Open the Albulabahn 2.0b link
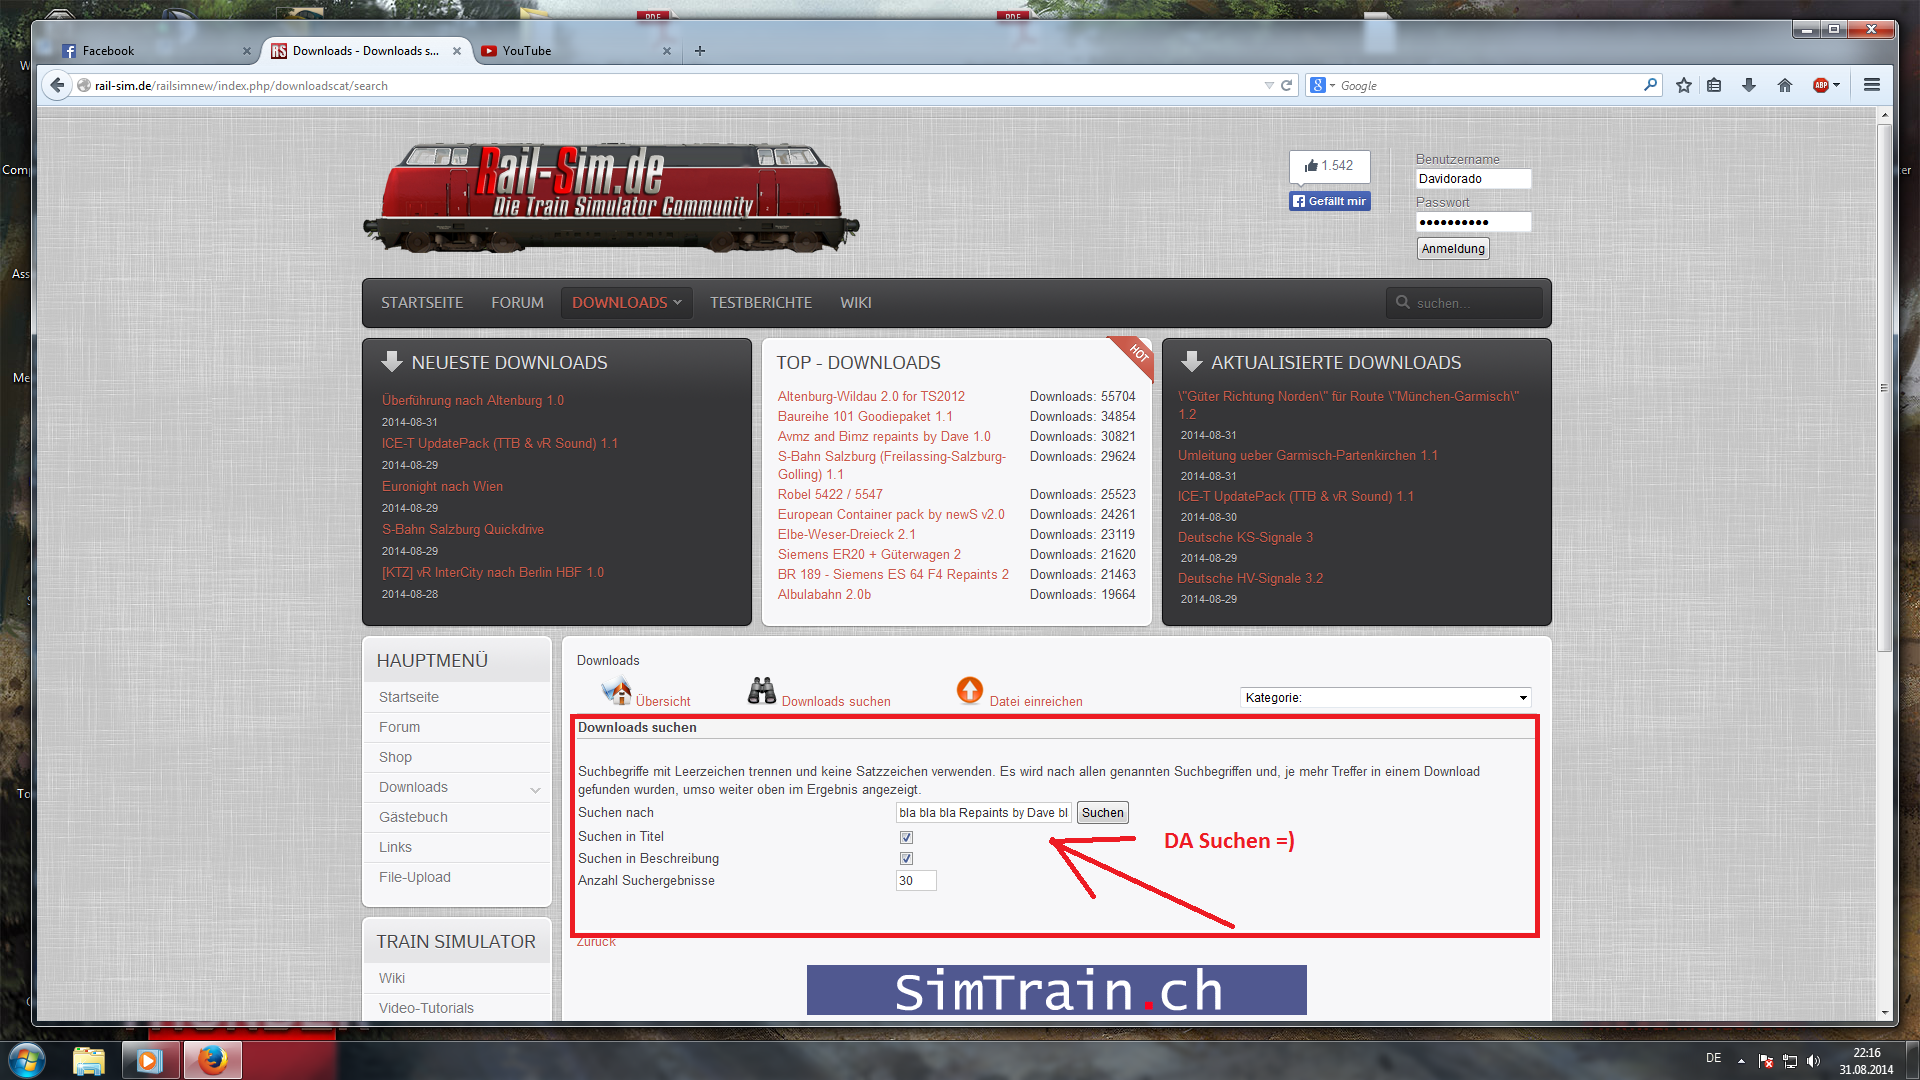This screenshot has height=1080, width=1920. coord(824,595)
